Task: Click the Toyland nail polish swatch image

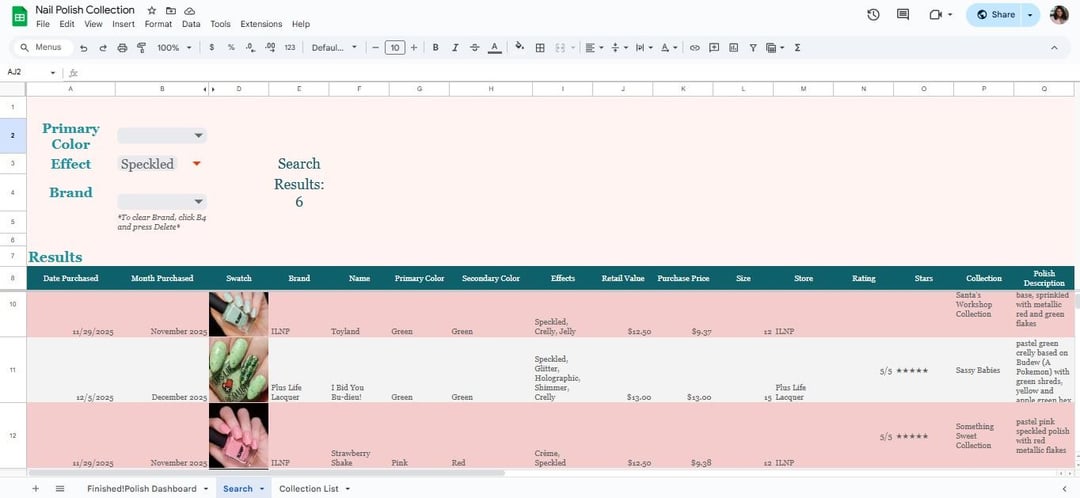Action: 238,314
